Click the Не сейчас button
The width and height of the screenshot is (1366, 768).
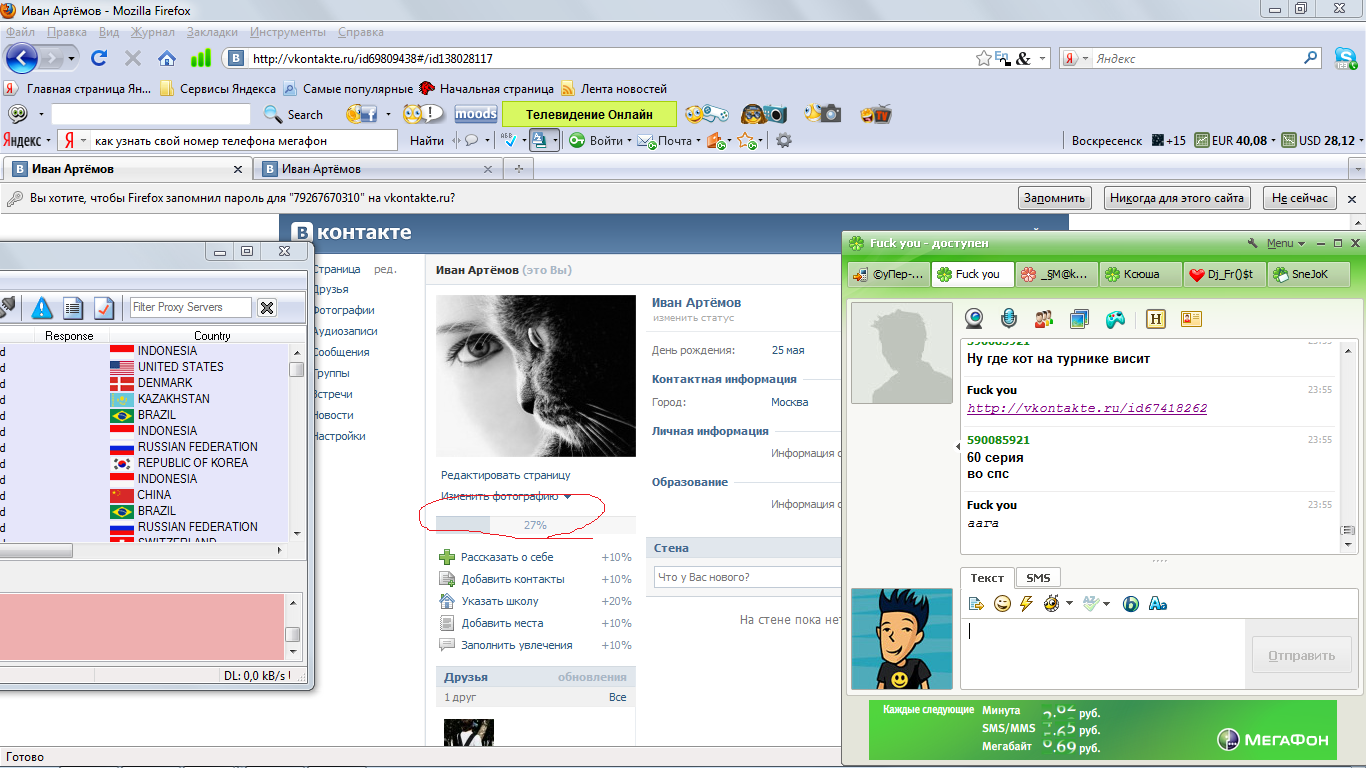(1300, 198)
